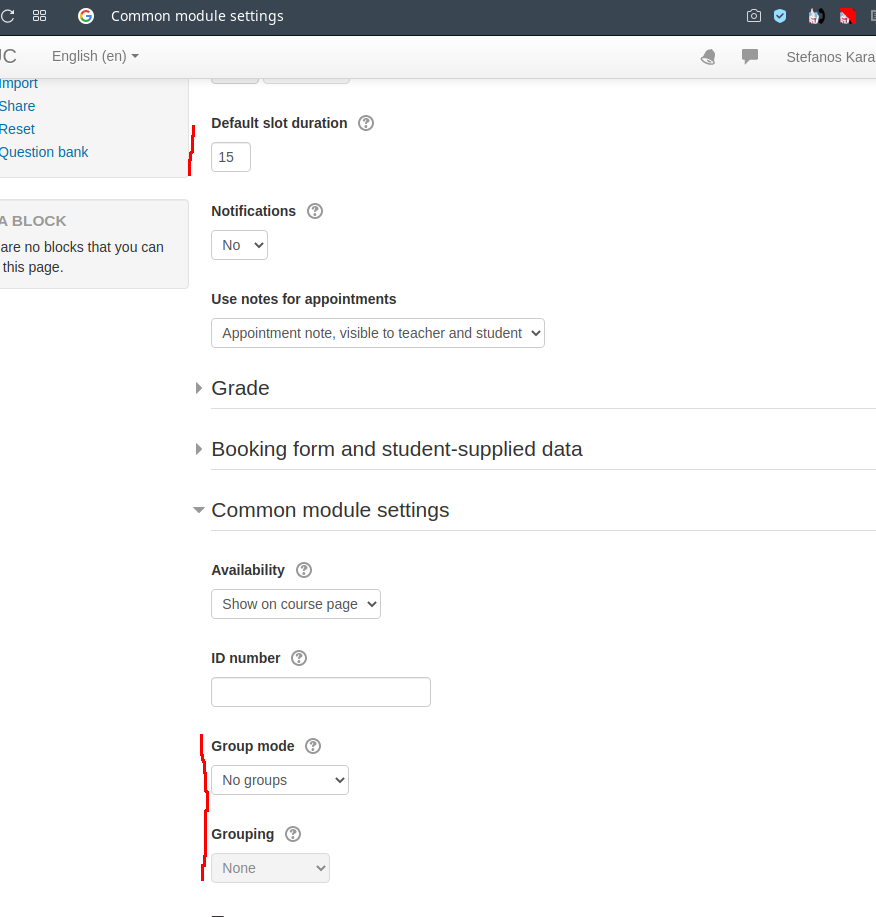Expand the Grade section

pos(240,388)
